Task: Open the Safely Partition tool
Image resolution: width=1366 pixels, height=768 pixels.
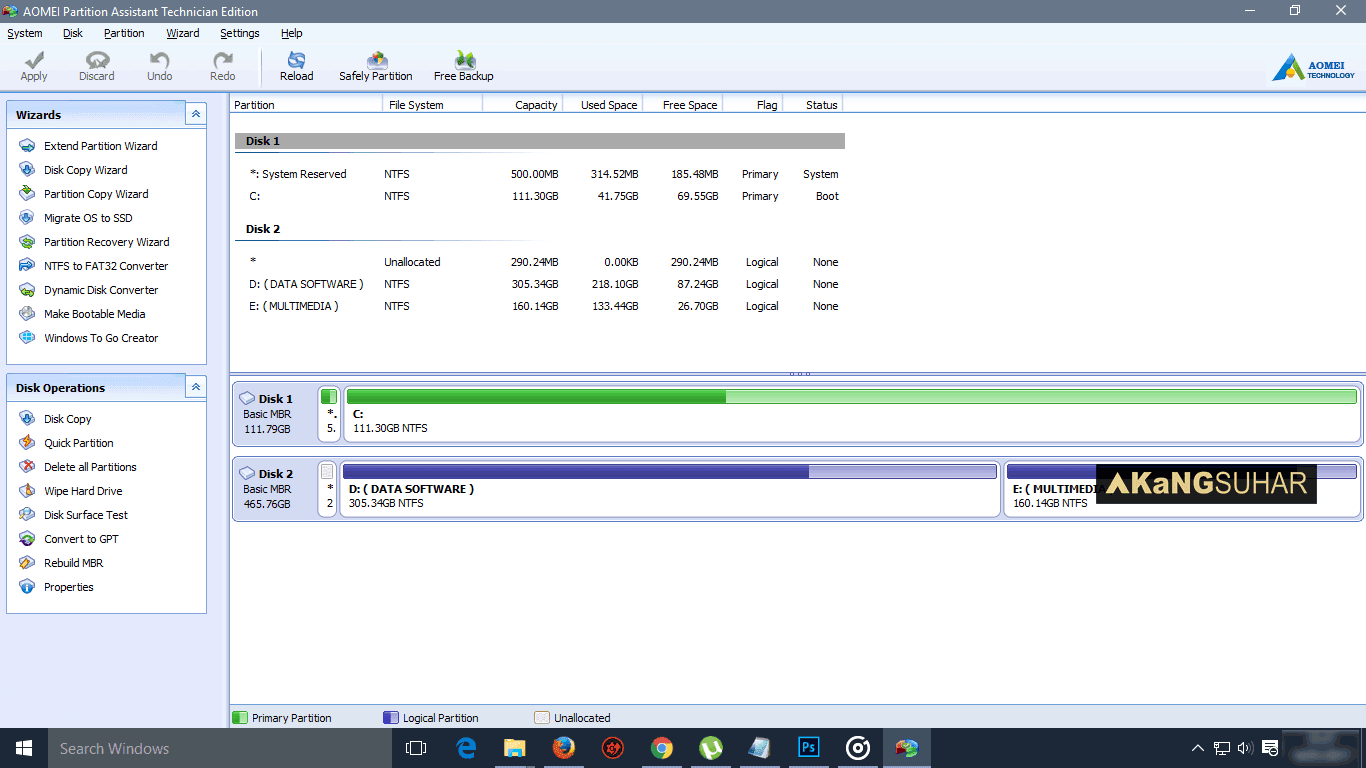Action: coord(376,67)
